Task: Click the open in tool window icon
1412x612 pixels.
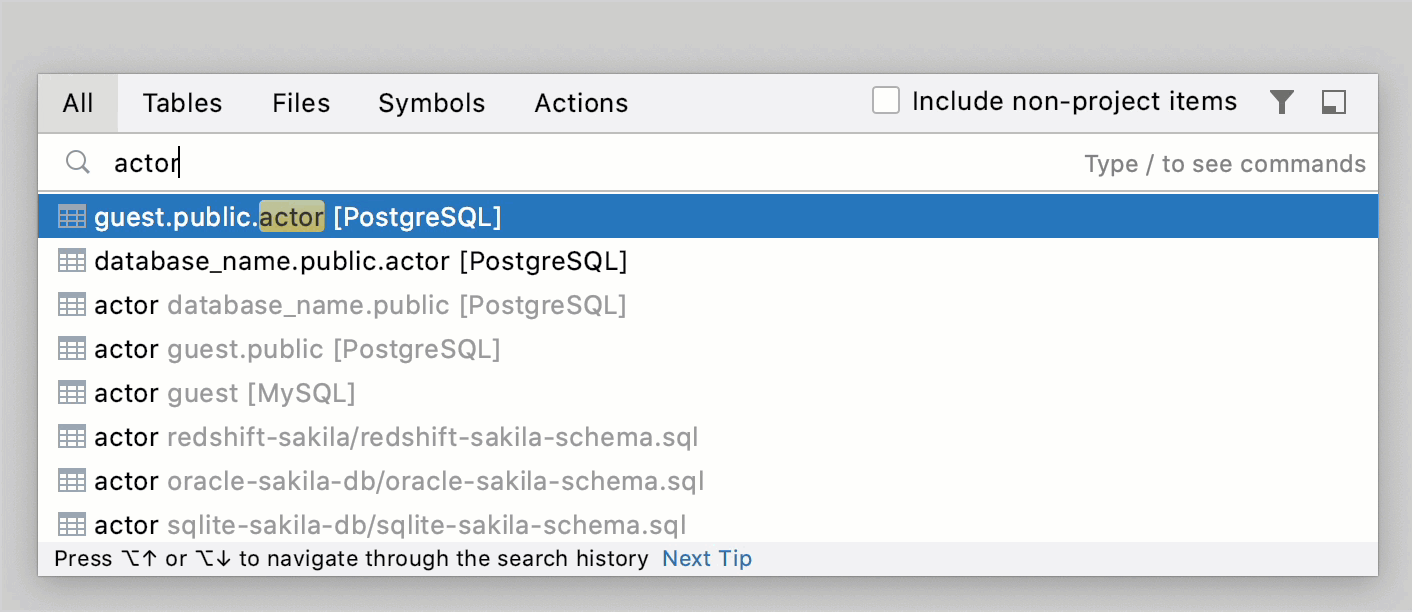Action: pyautogui.click(x=1334, y=102)
